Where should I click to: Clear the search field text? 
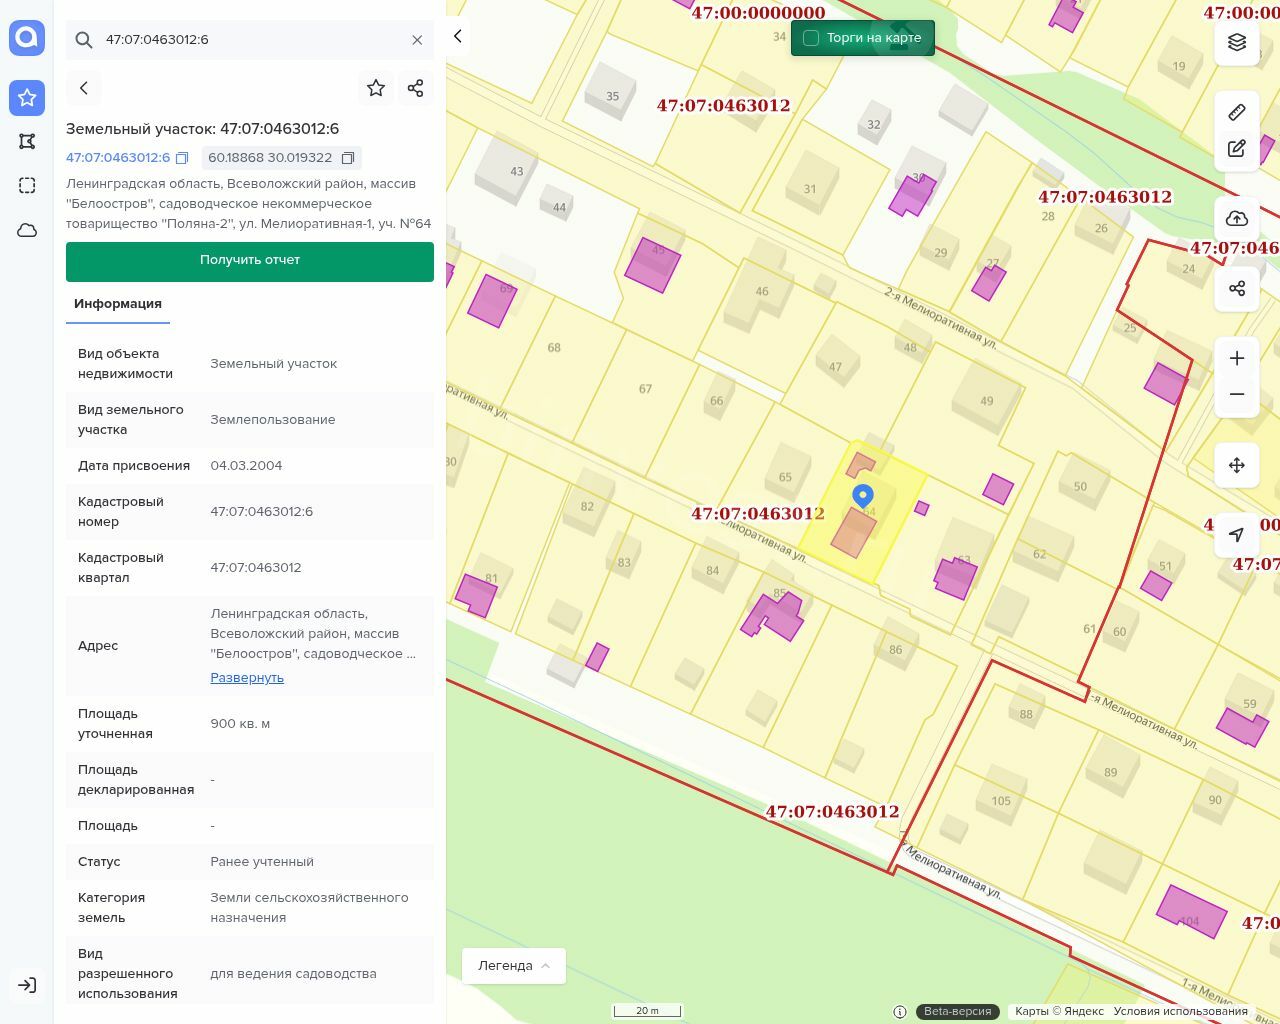(417, 40)
